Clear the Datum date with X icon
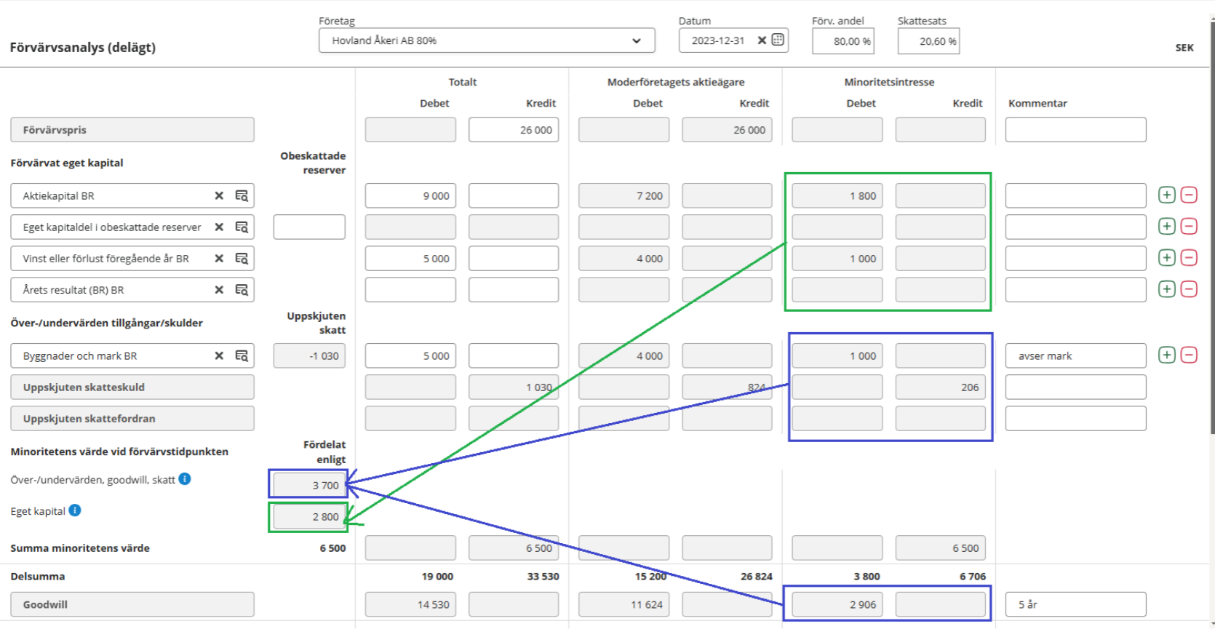 click(761, 41)
